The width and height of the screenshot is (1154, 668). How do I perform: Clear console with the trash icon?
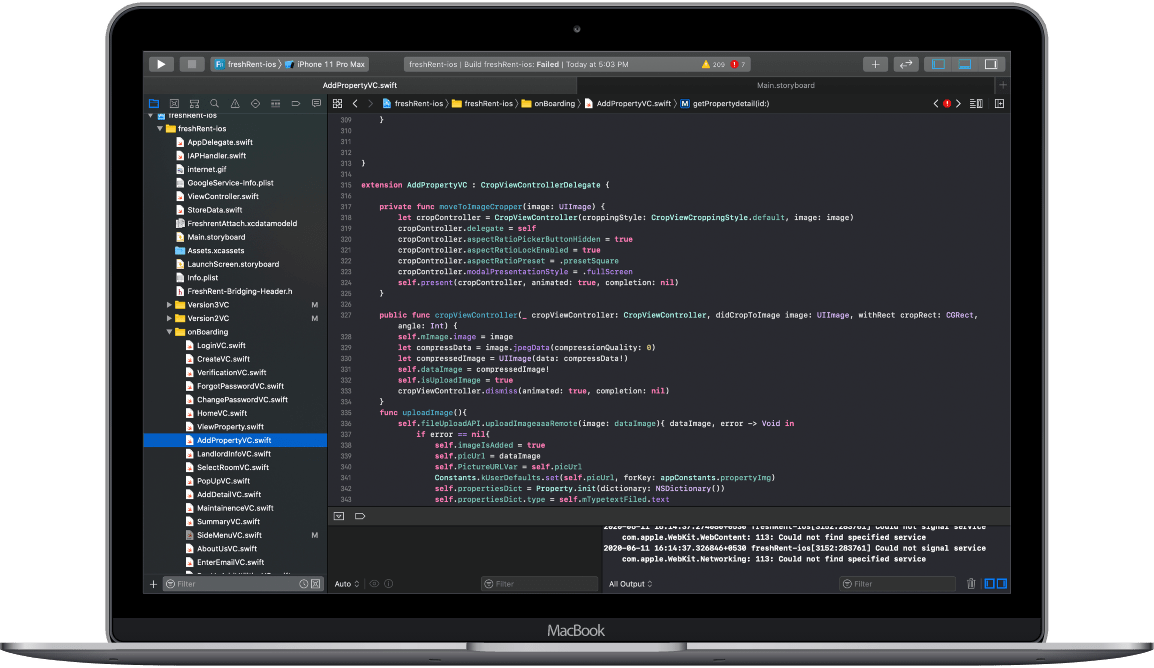pos(970,584)
